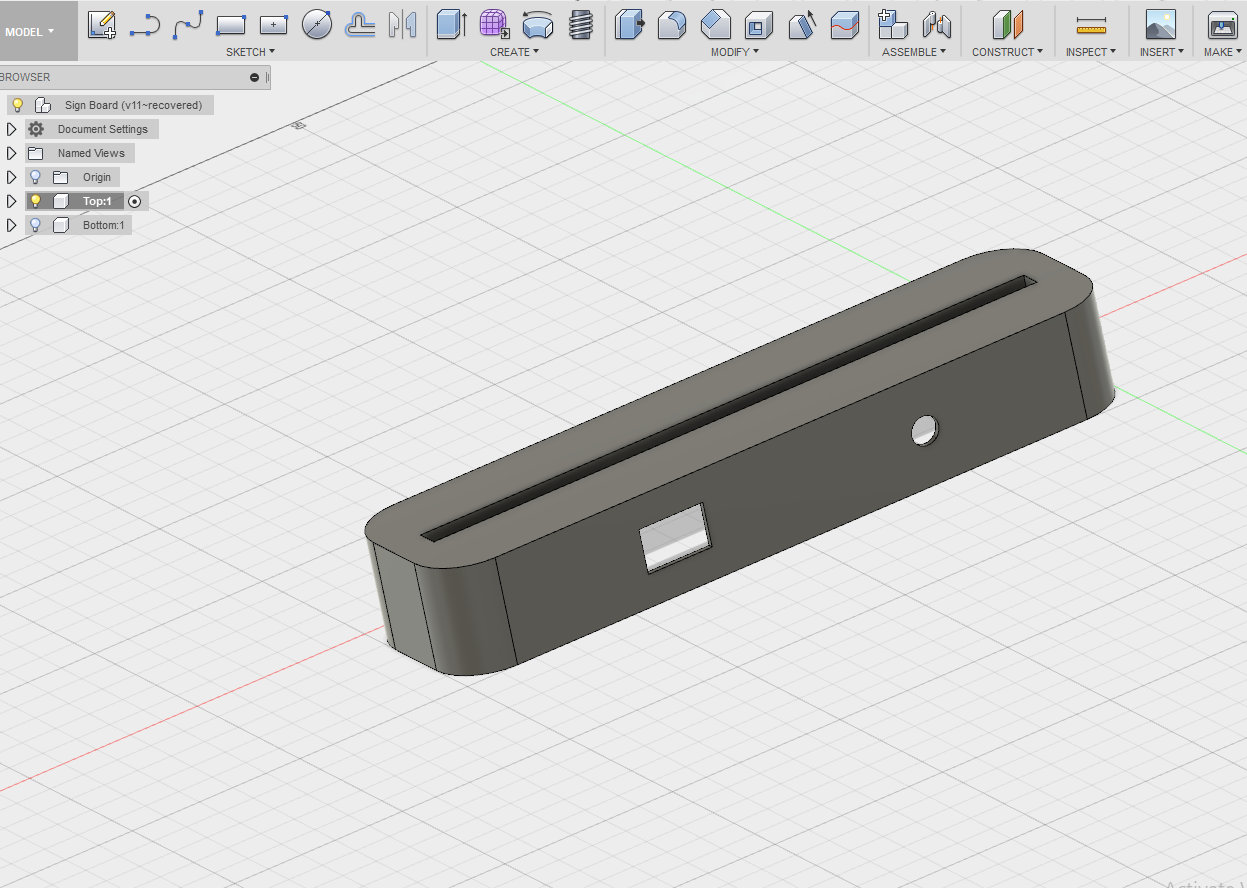Image resolution: width=1247 pixels, height=888 pixels.
Task: Toggle visibility bulb of Bottom:1 component
Action: tap(35, 225)
